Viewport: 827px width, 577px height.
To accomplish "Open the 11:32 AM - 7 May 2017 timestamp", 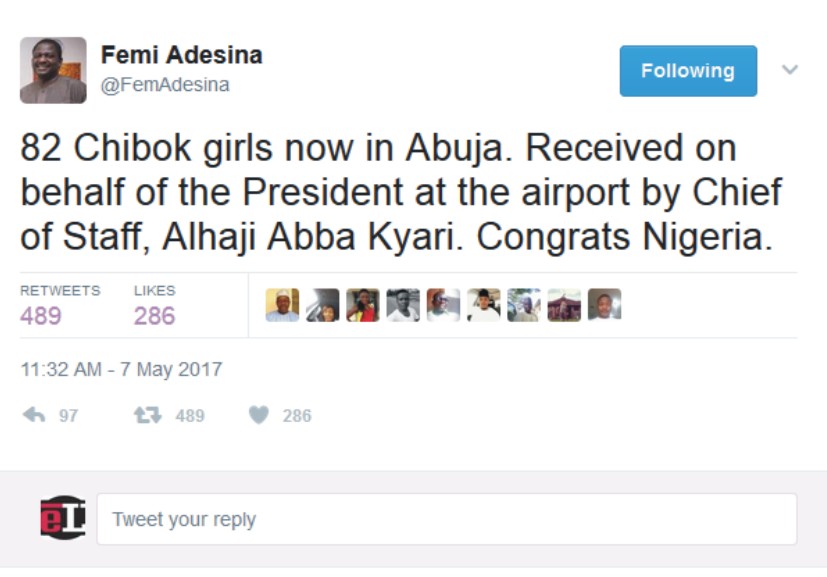I will point(121,369).
